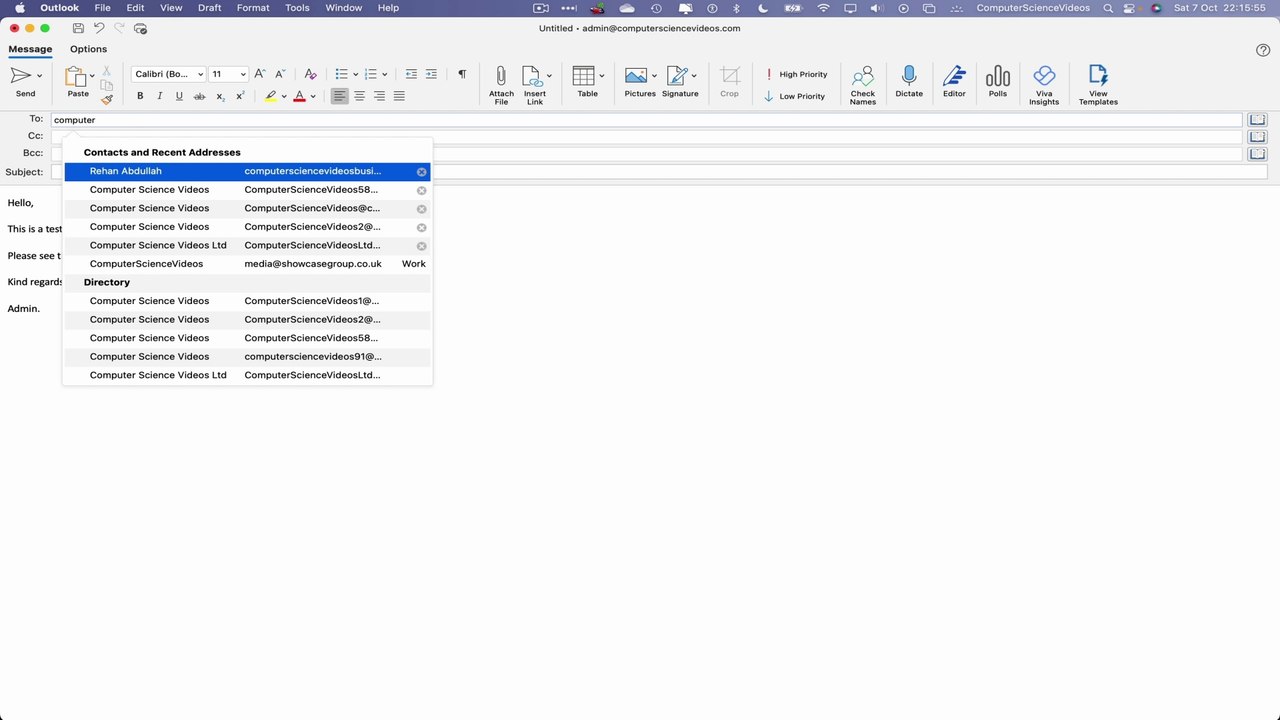Viewport: 1280px width, 720px height.
Task: Toggle Subscript formatting
Action: coord(221,96)
